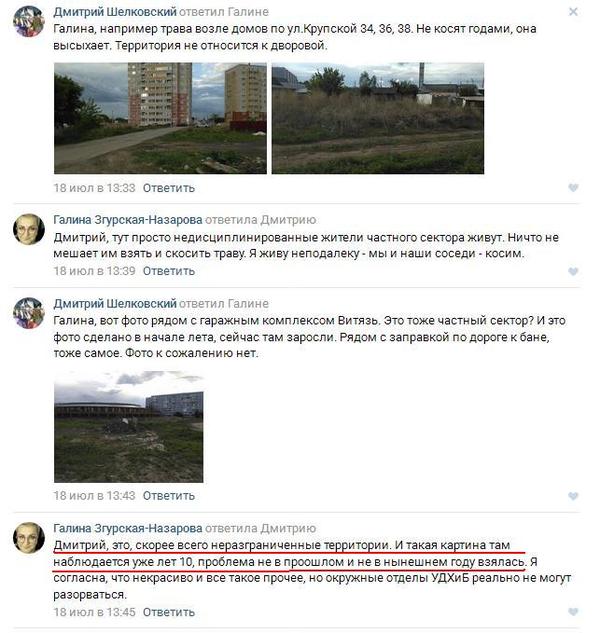Screen dimensions: 600x633
Task: Like the 13:45 comment heart icon
Action: [x=573, y=612]
